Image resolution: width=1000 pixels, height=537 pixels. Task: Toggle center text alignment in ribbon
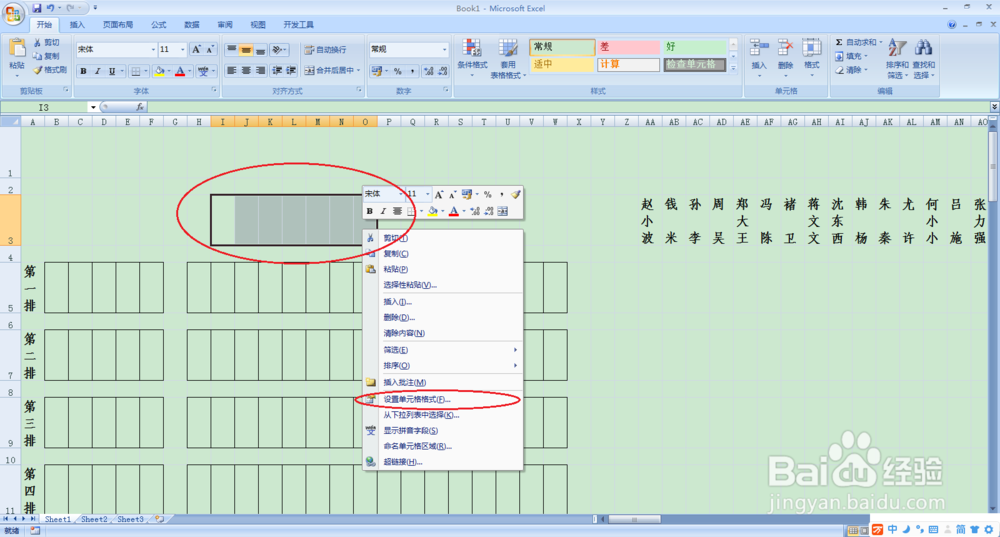tap(246, 70)
